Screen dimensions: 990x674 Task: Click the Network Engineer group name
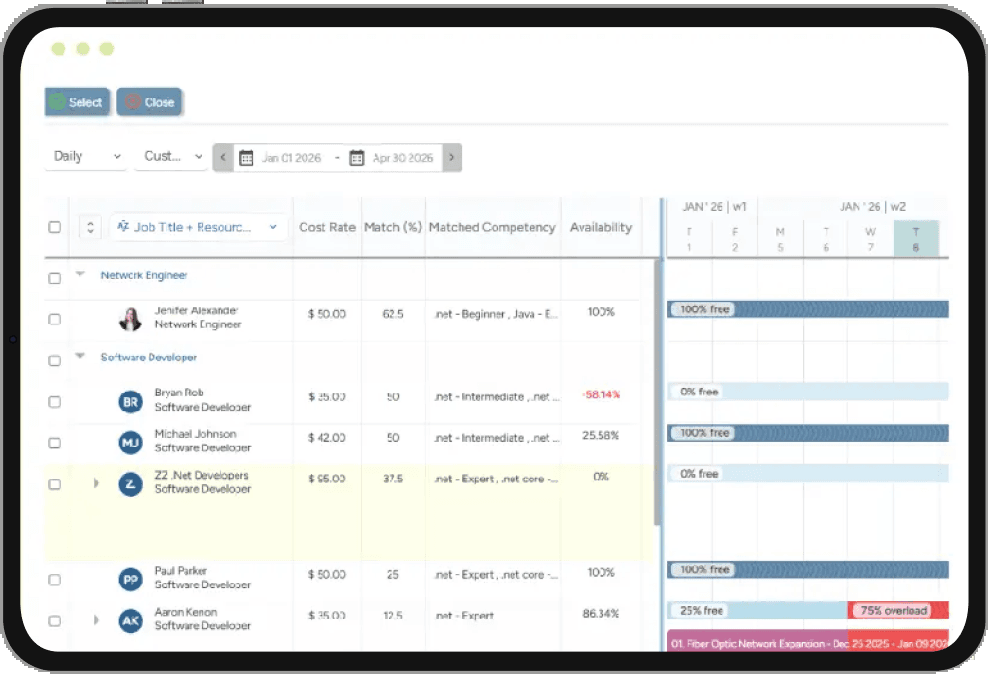[x=144, y=275]
